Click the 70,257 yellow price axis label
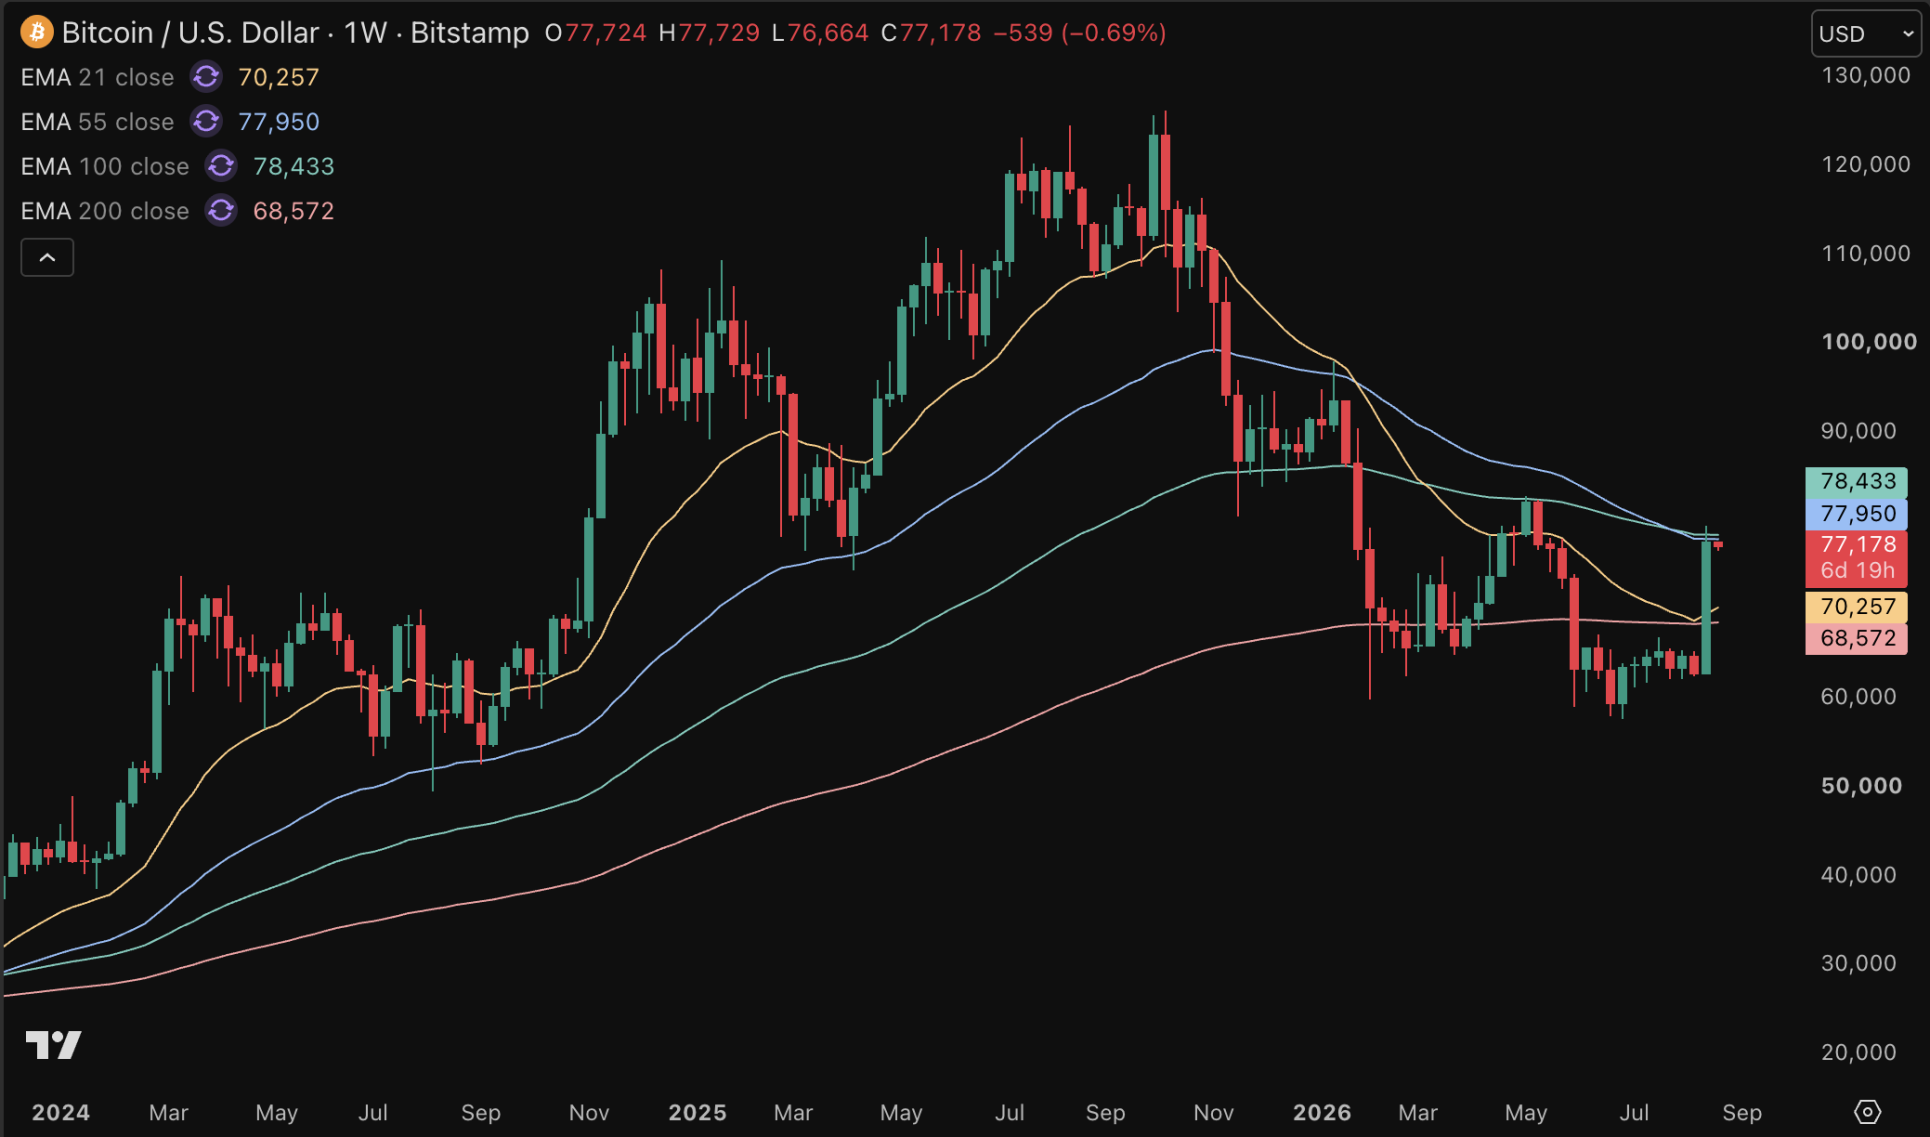Viewport: 1930px width, 1137px height. [x=1857, y=606]
